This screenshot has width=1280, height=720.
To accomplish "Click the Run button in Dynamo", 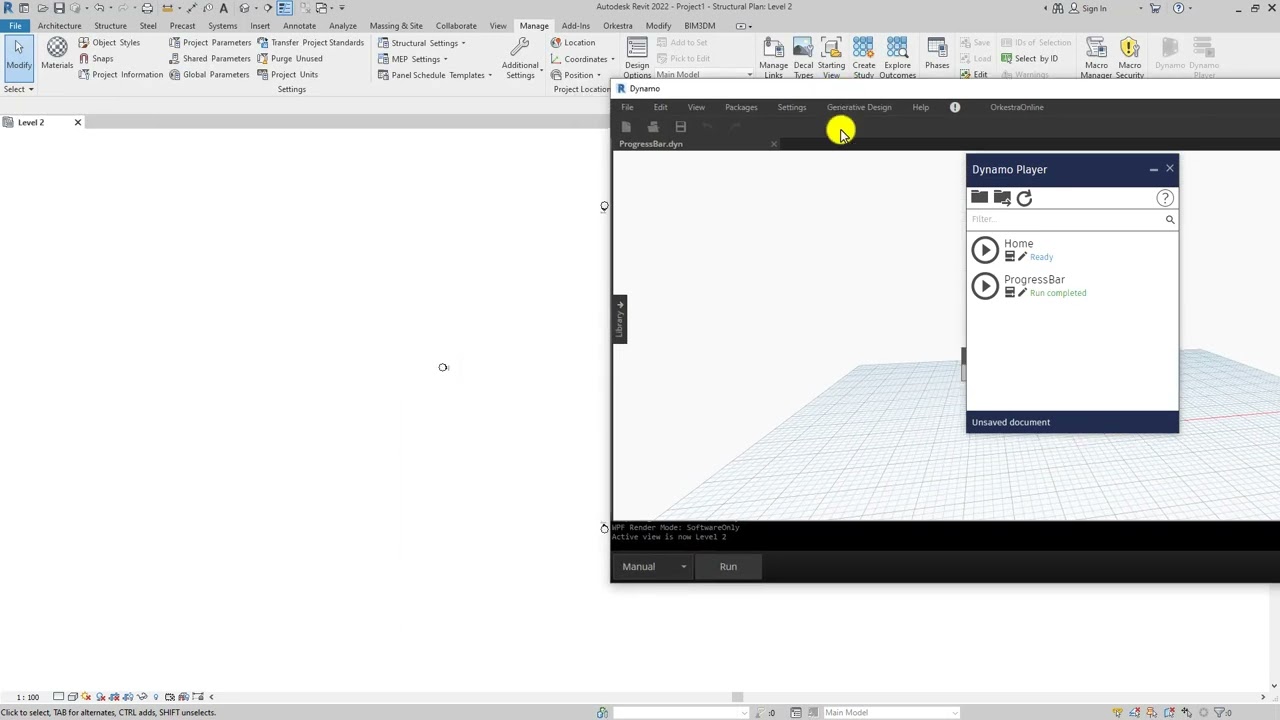I will 728,567.
